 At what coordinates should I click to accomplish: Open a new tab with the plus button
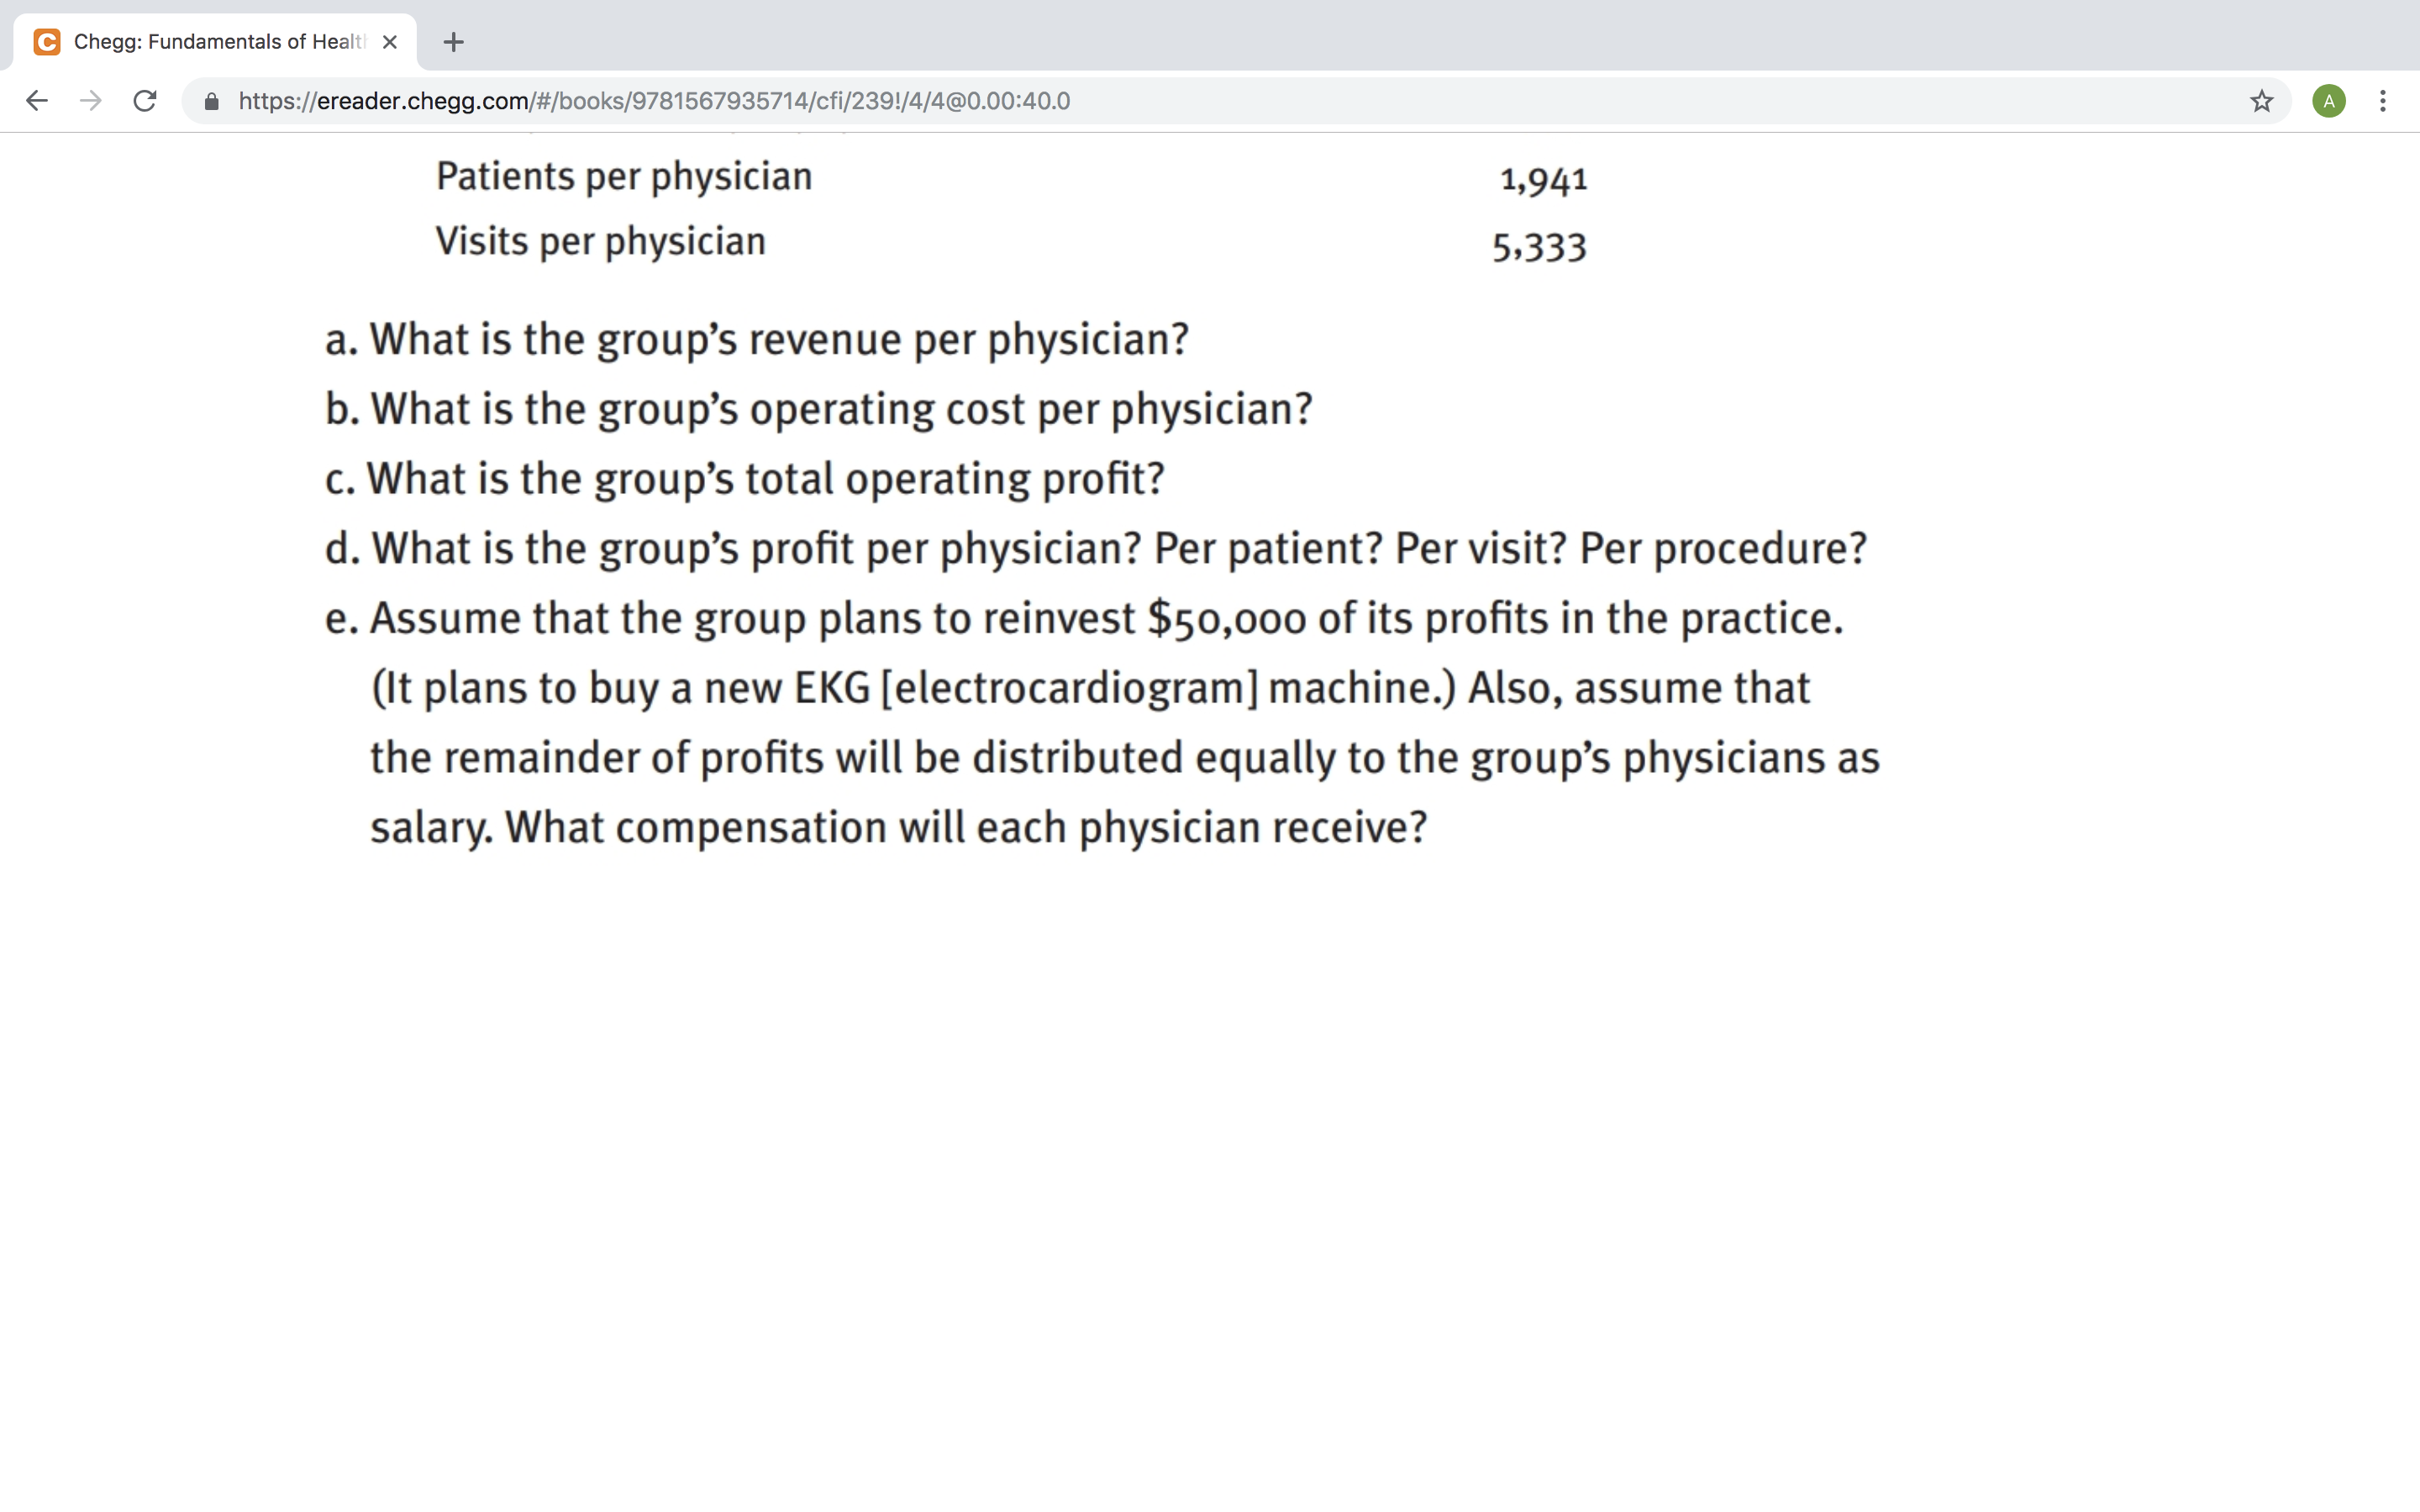453,42
